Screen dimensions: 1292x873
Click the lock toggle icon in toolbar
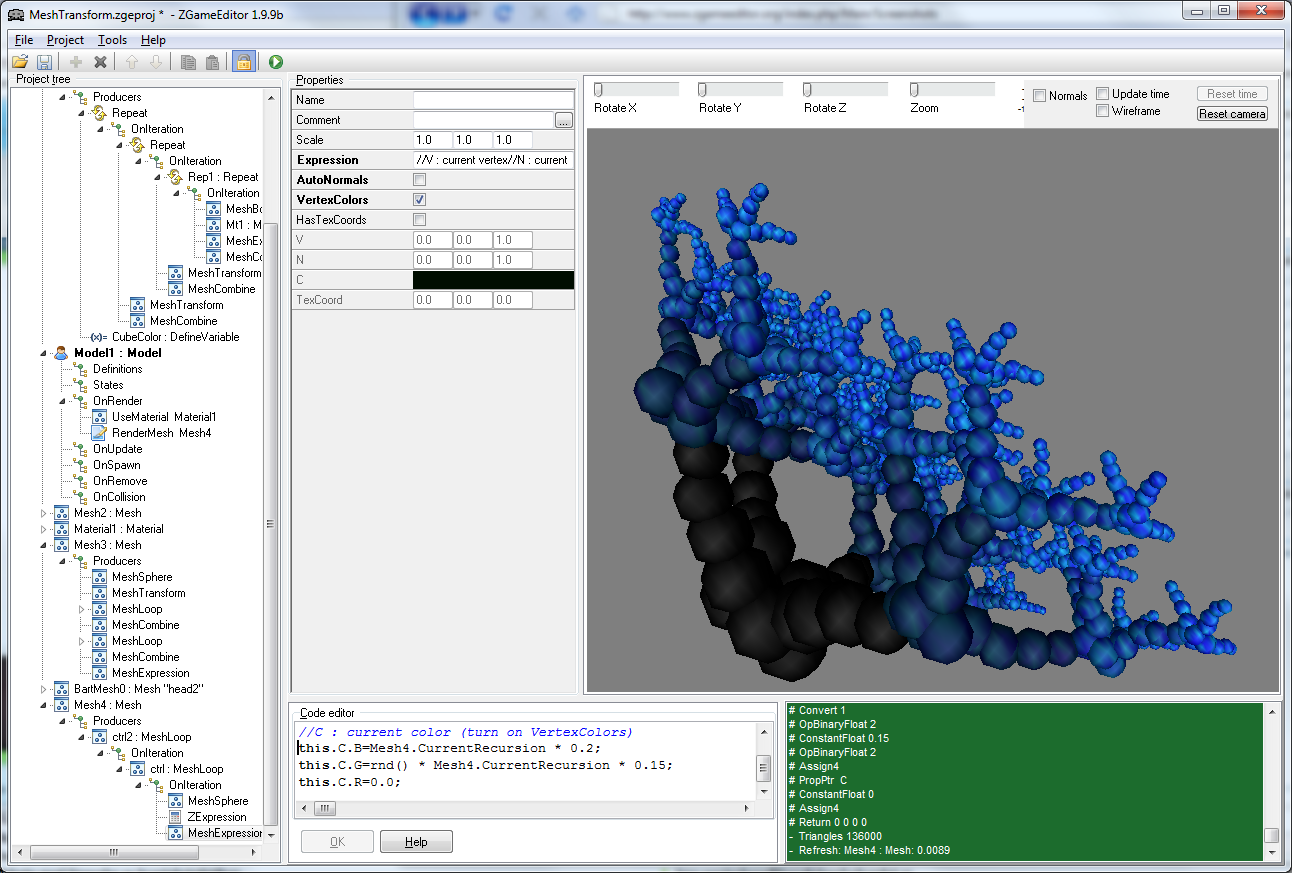point(242,62)
